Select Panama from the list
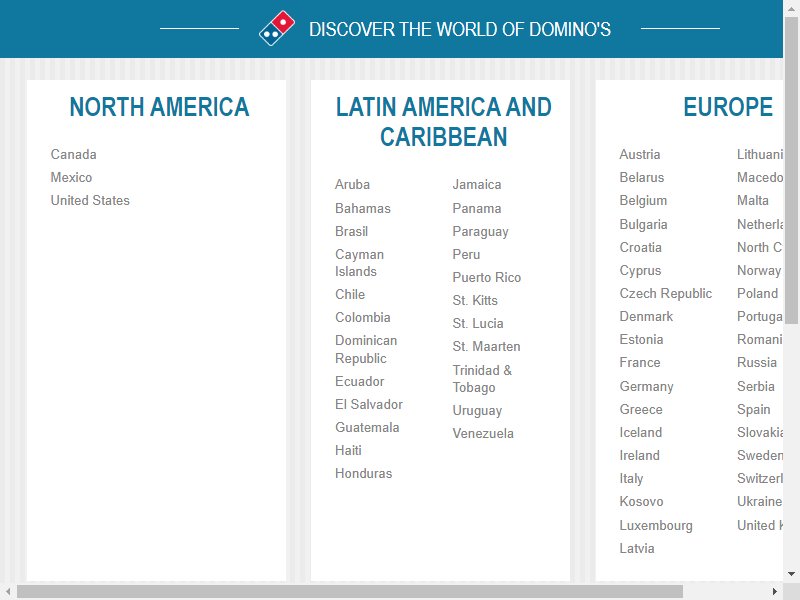Image resolution: width=800 pixels, height=600 pixels. click(x=477, y=208)
